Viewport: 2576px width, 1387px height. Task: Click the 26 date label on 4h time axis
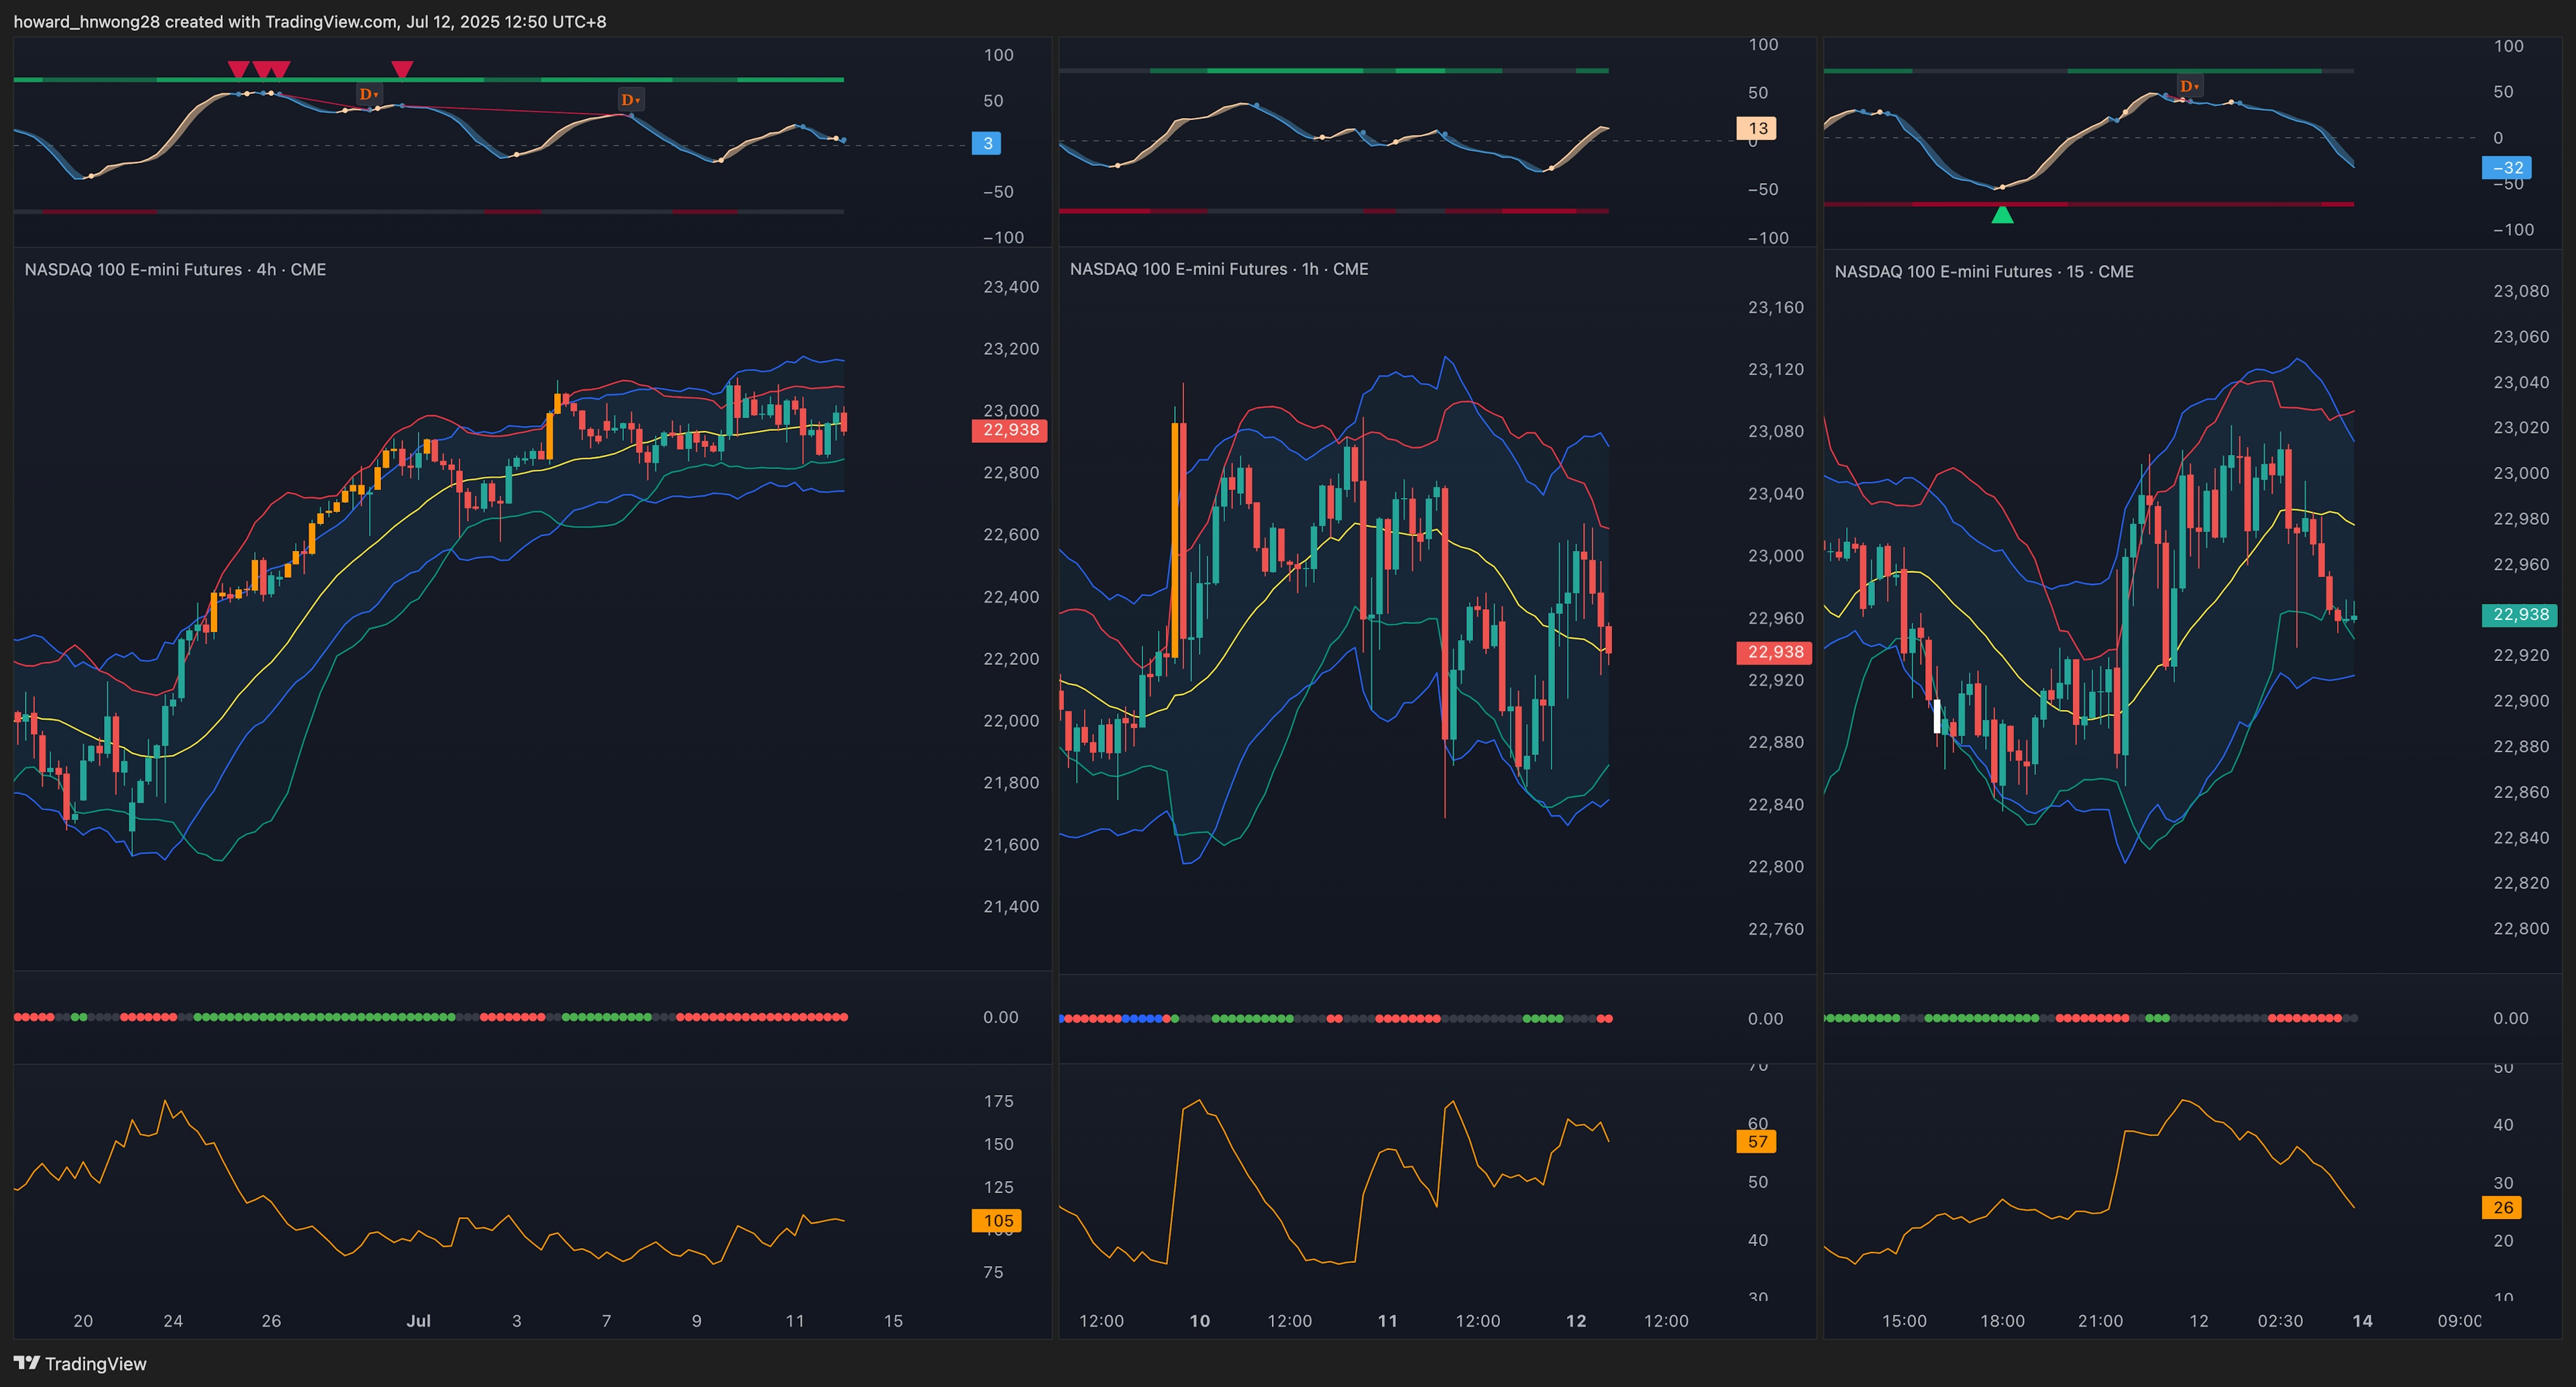pyautogui.click(x=271, y=1321)
